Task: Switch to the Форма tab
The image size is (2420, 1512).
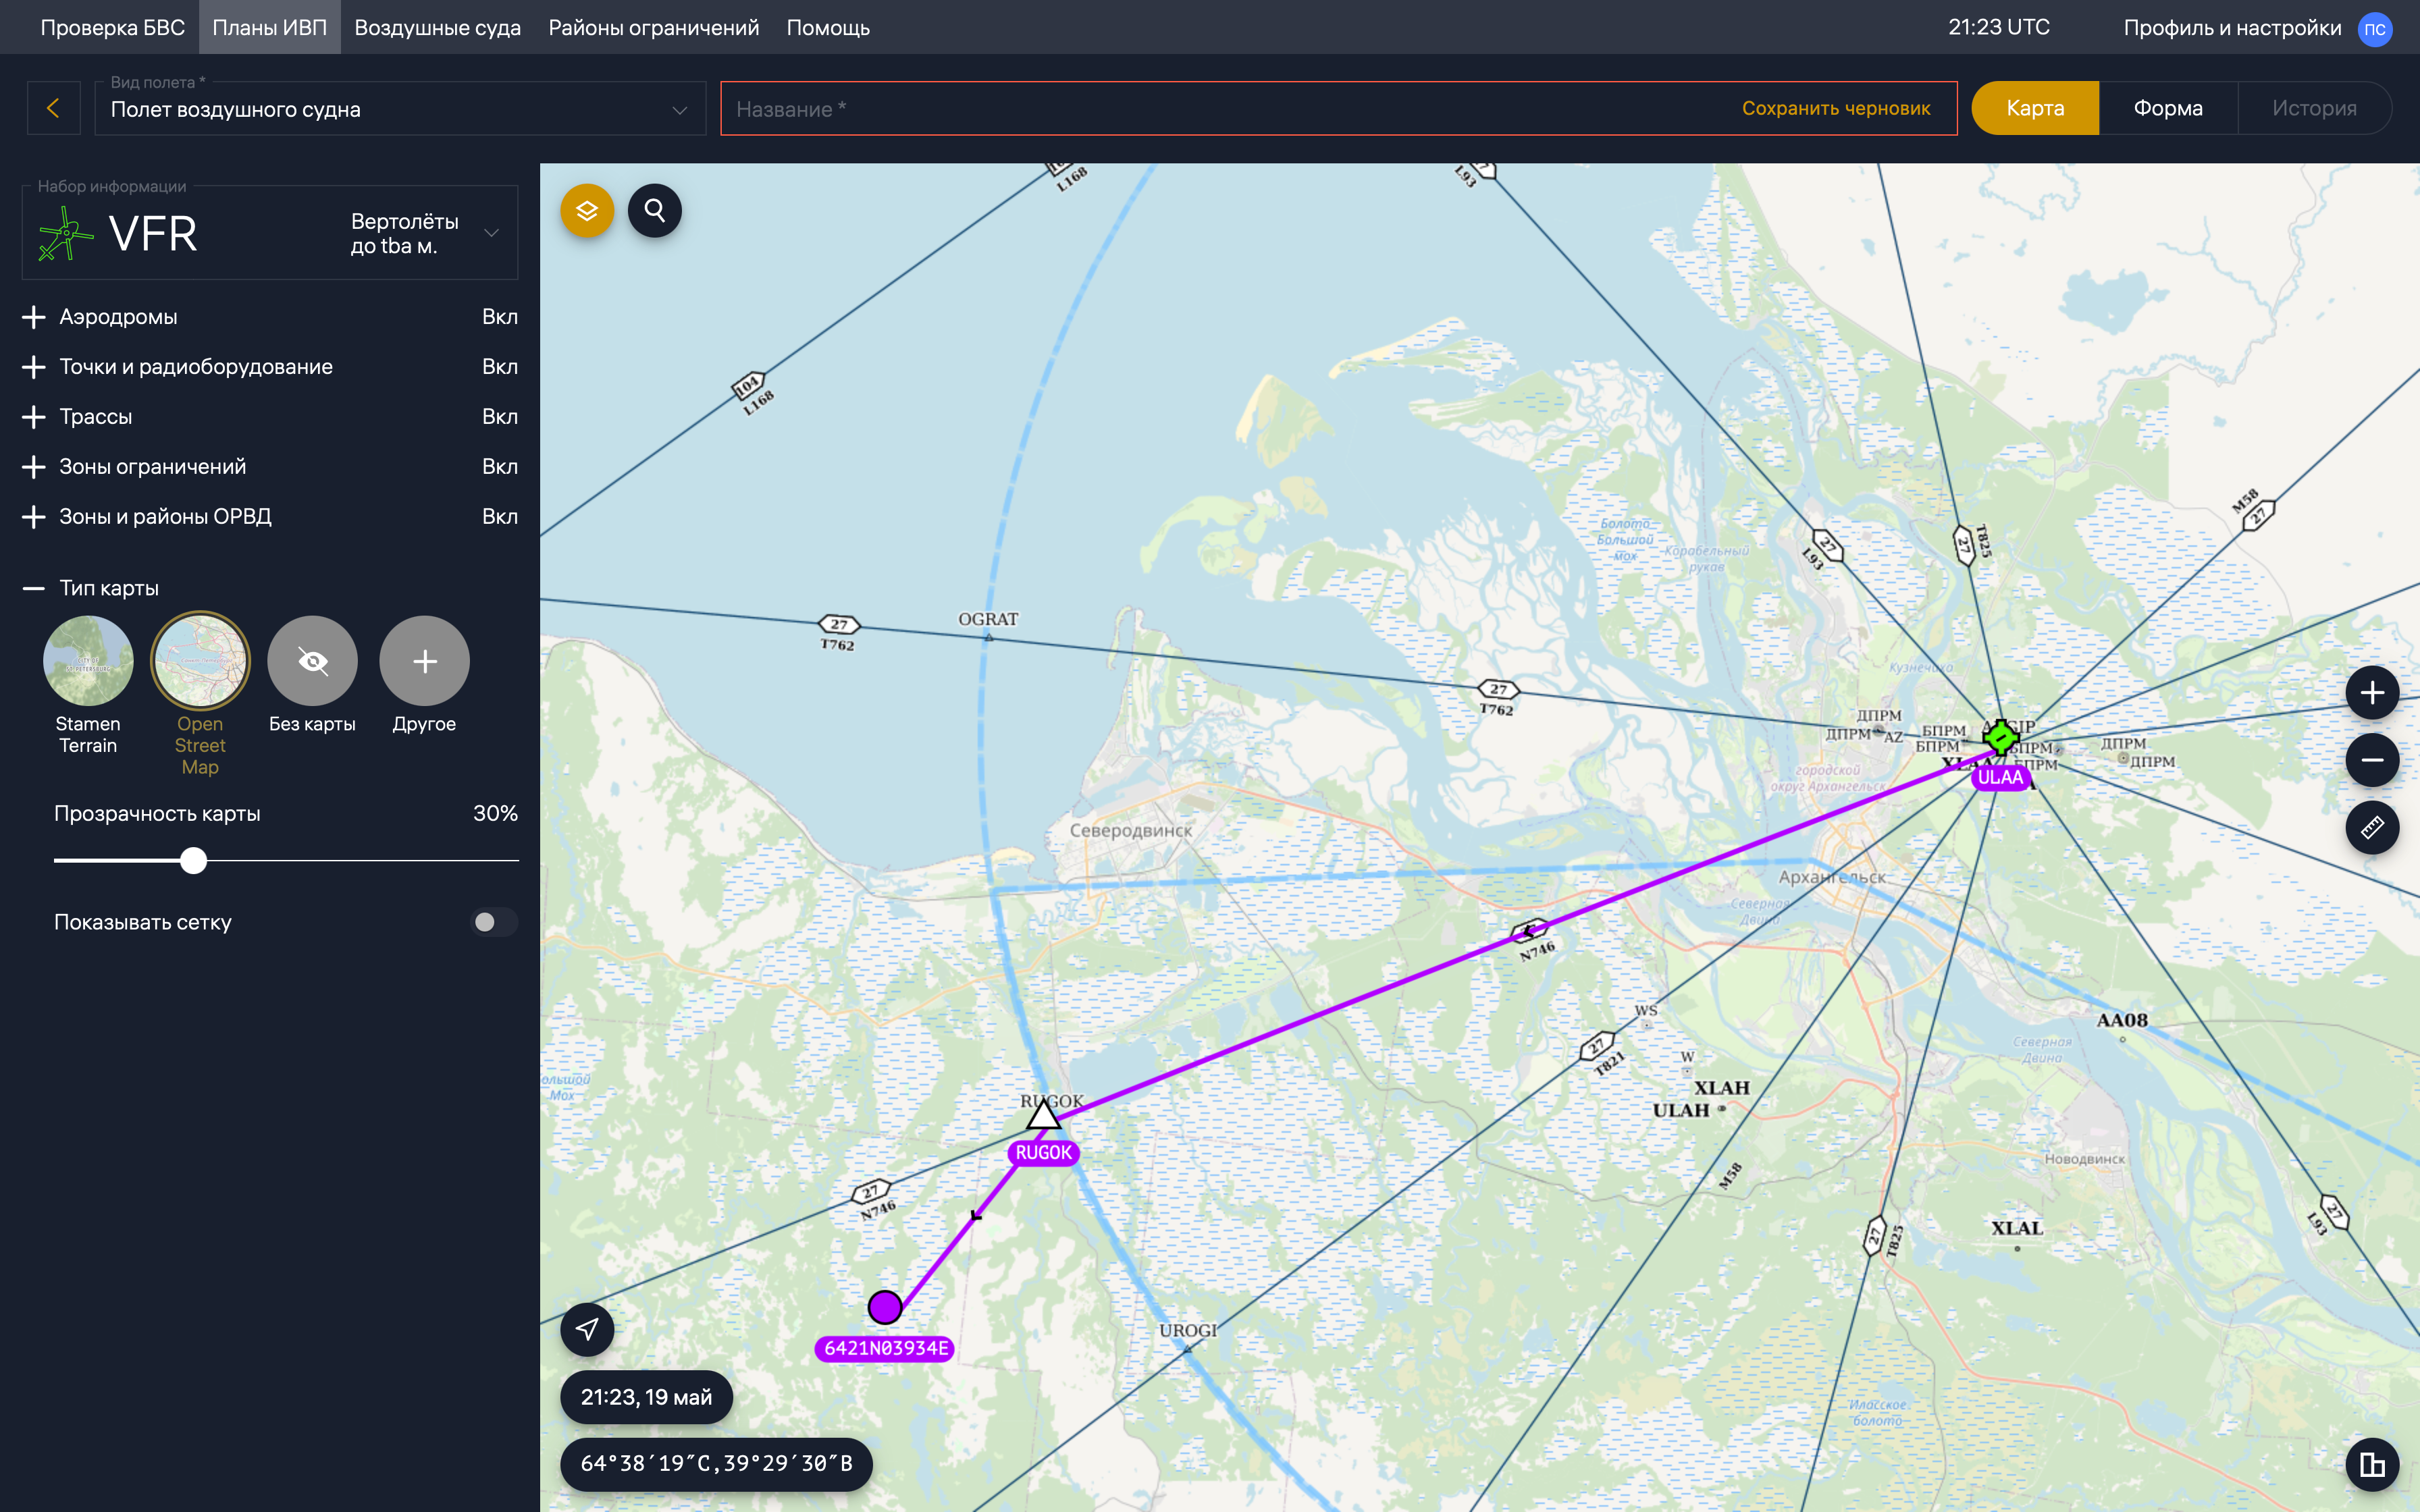Action: pyautogui.click(x=2167, y=108)
